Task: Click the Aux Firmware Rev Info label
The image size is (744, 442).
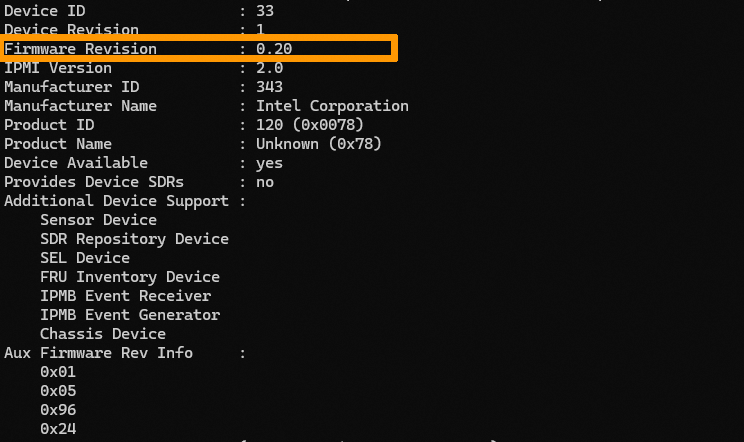Action: 98,353
